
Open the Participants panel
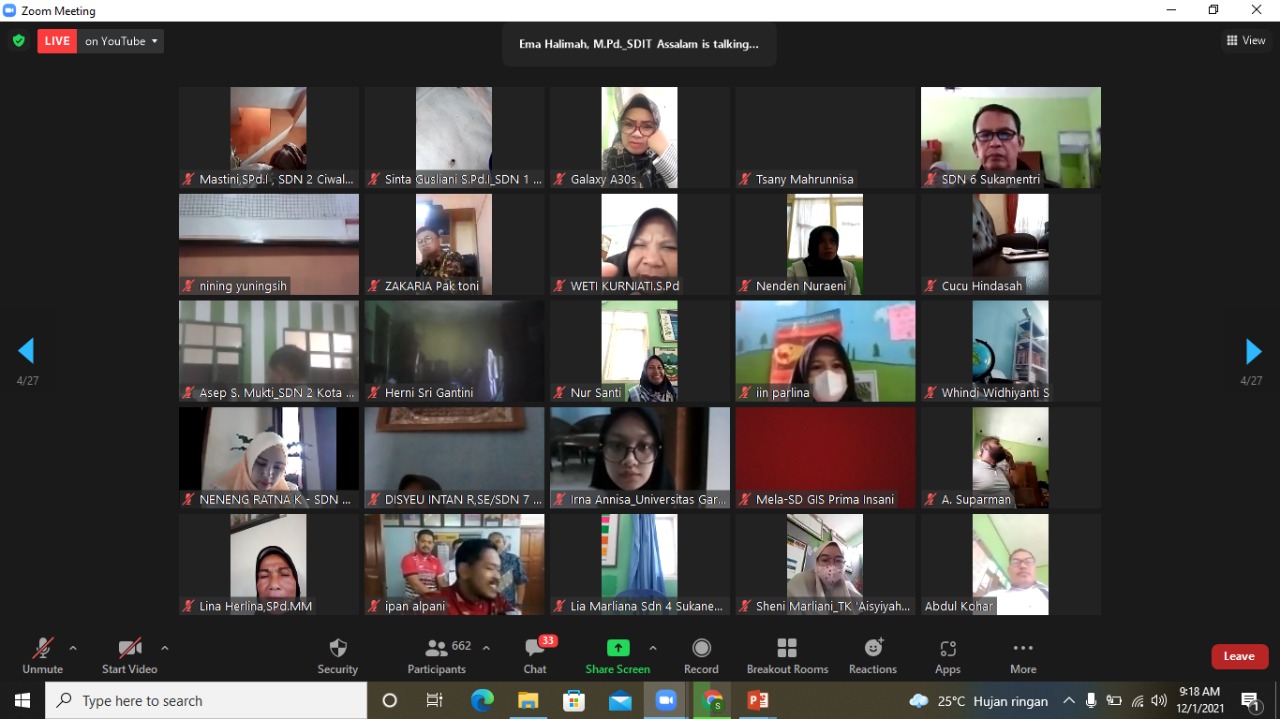pos(437,655)
